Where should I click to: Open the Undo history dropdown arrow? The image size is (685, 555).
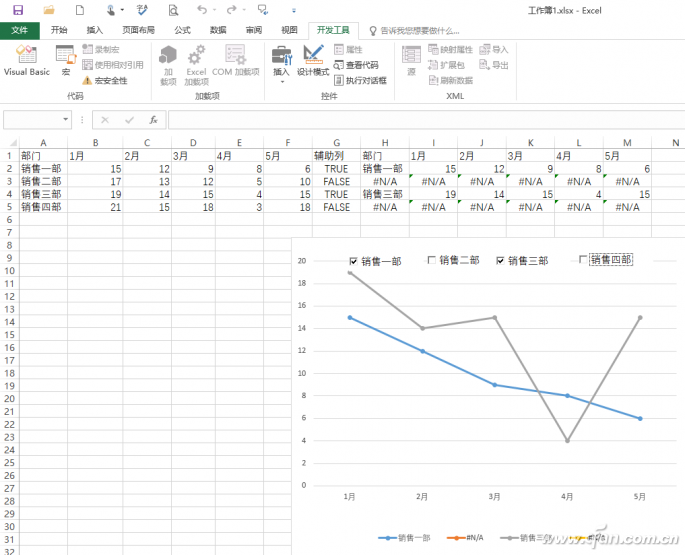214,10
